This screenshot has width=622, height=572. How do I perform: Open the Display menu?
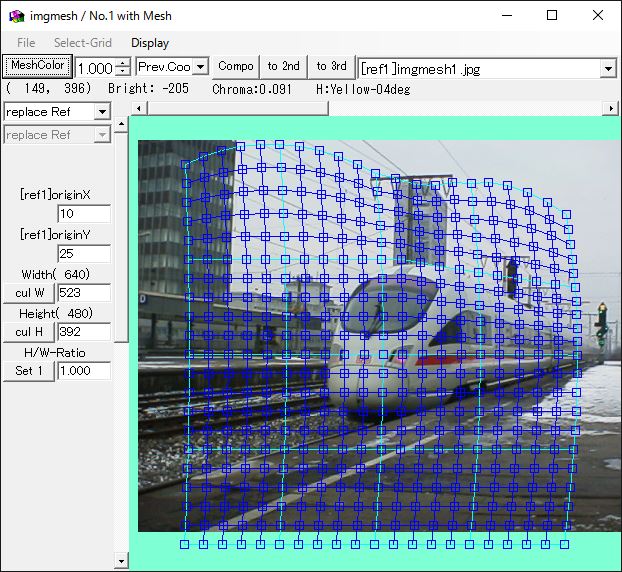(x=150, y=43)
